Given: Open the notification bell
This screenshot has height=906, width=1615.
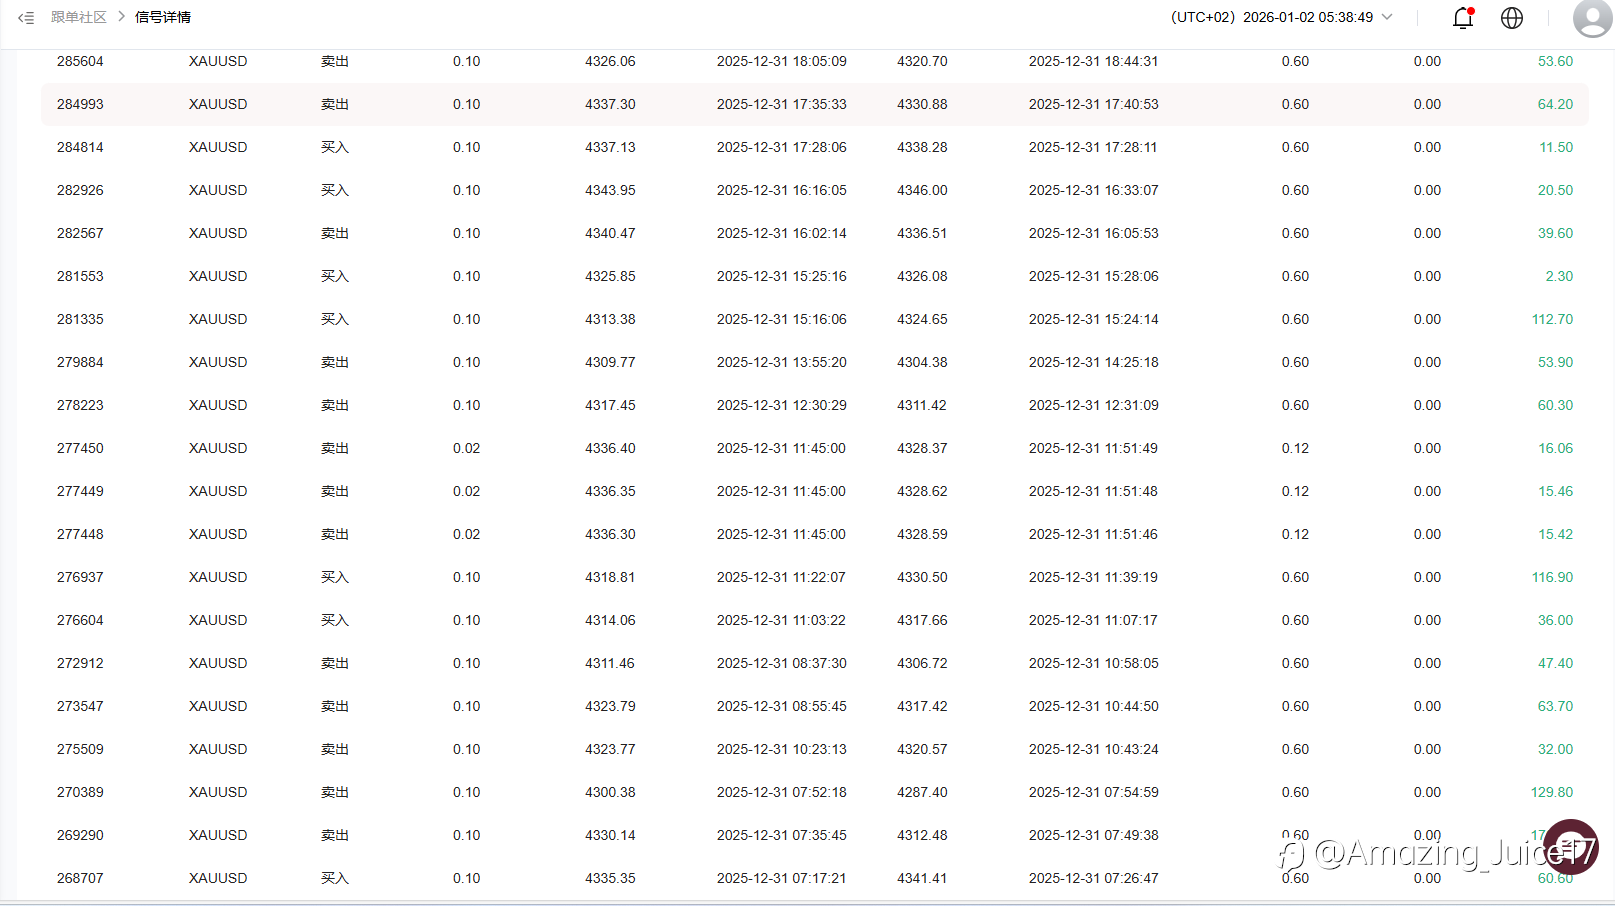Looking at the screenshot, I should click(x=1463, y=18).
